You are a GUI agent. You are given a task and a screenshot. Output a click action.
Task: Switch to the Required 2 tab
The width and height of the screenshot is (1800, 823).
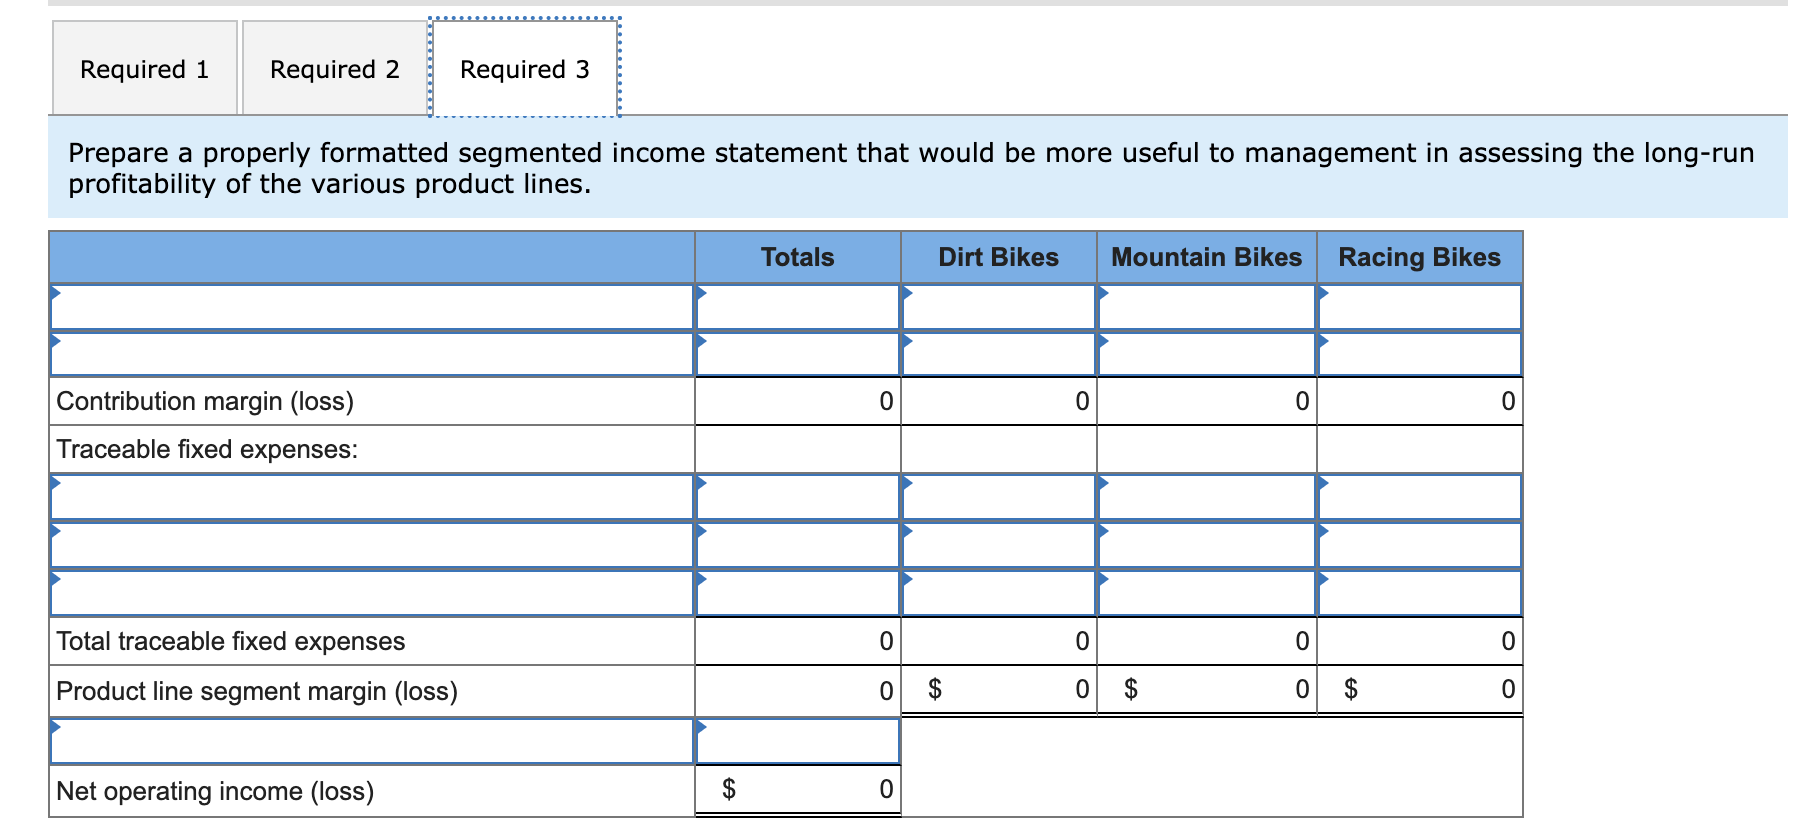click(x=334, y=67)
